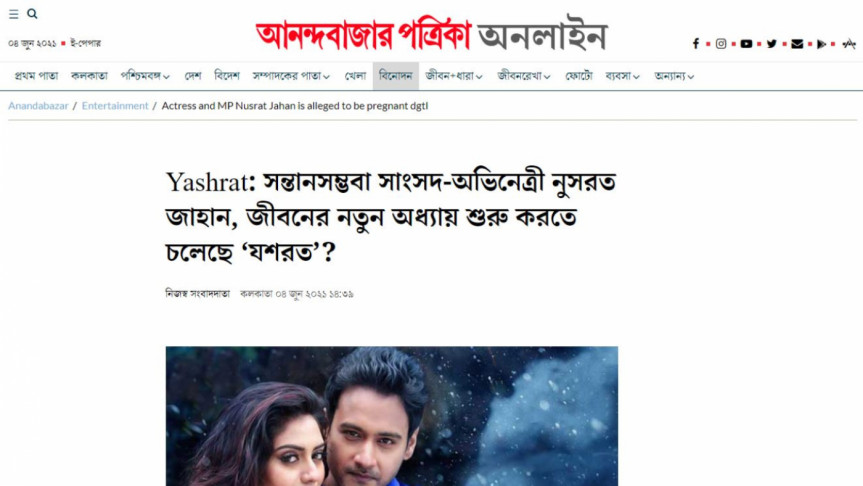Viewport: 863px width, 486px height.
Task: Expand the পশ্চিমবঙ্গ dropdown menu
Action: tap(145, 76)
